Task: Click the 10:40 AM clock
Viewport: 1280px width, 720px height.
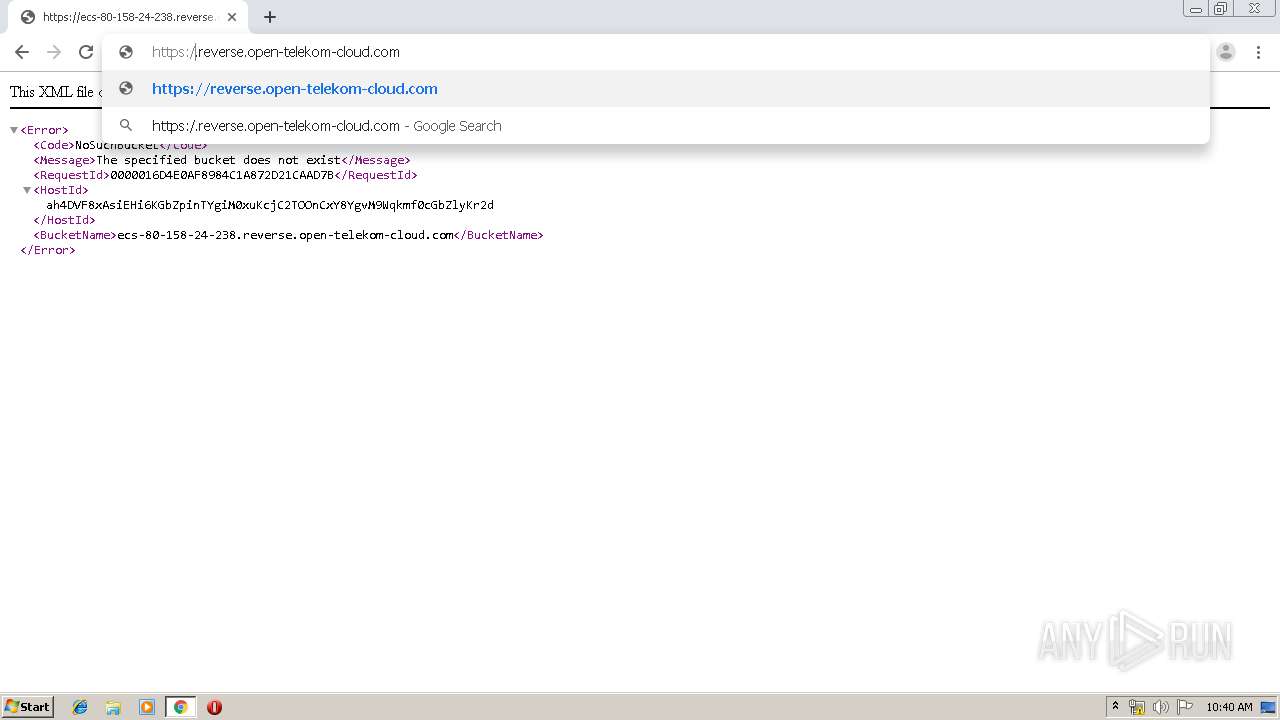Action: pos(1229,707)
